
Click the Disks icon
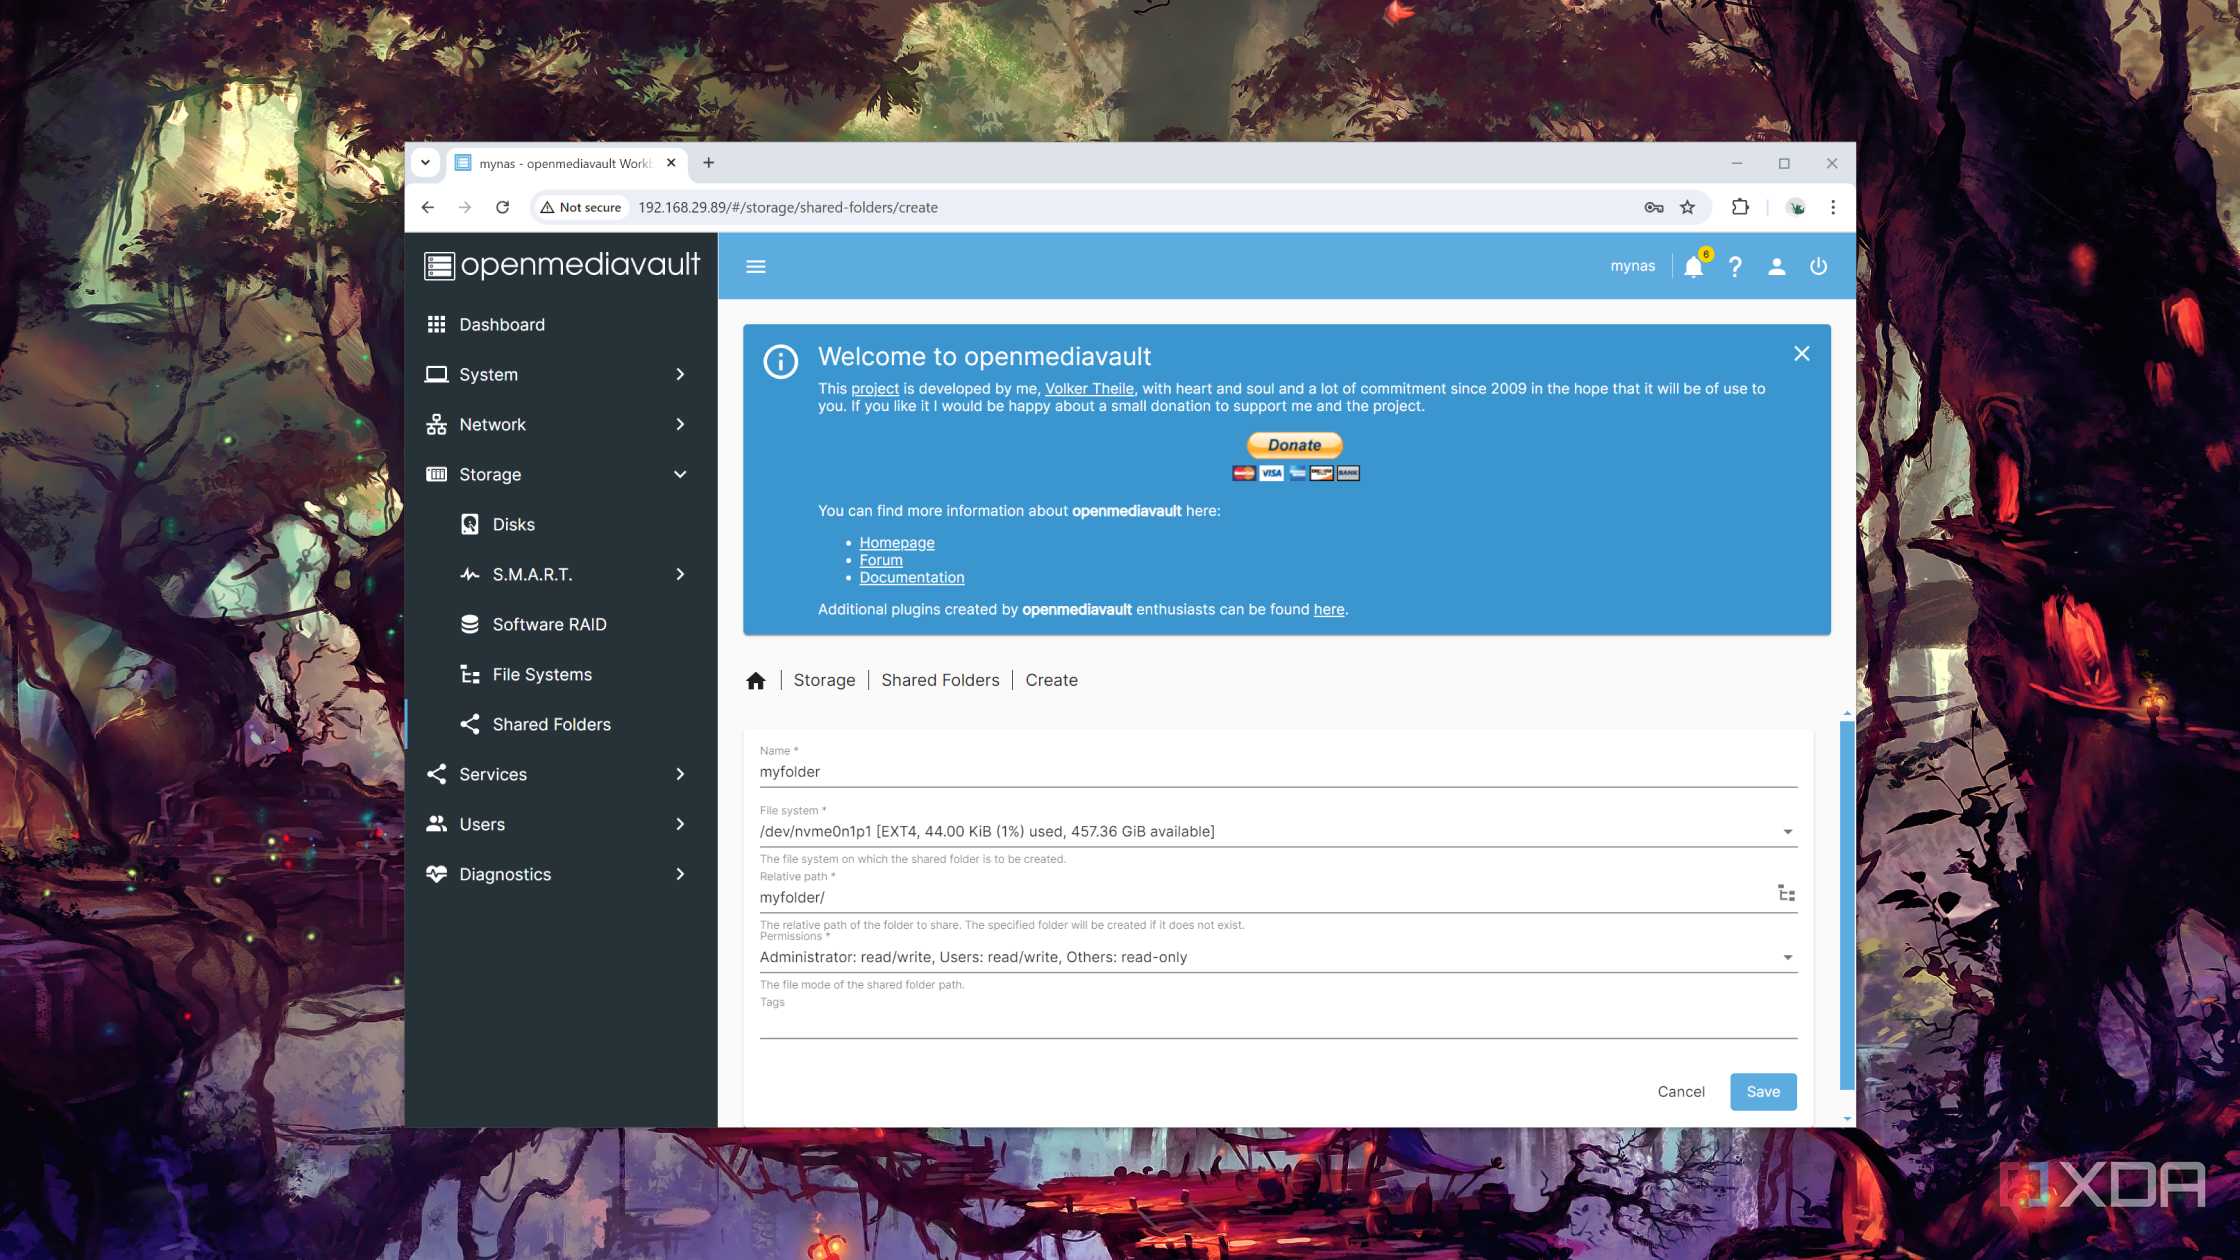[x=470, y=524]
